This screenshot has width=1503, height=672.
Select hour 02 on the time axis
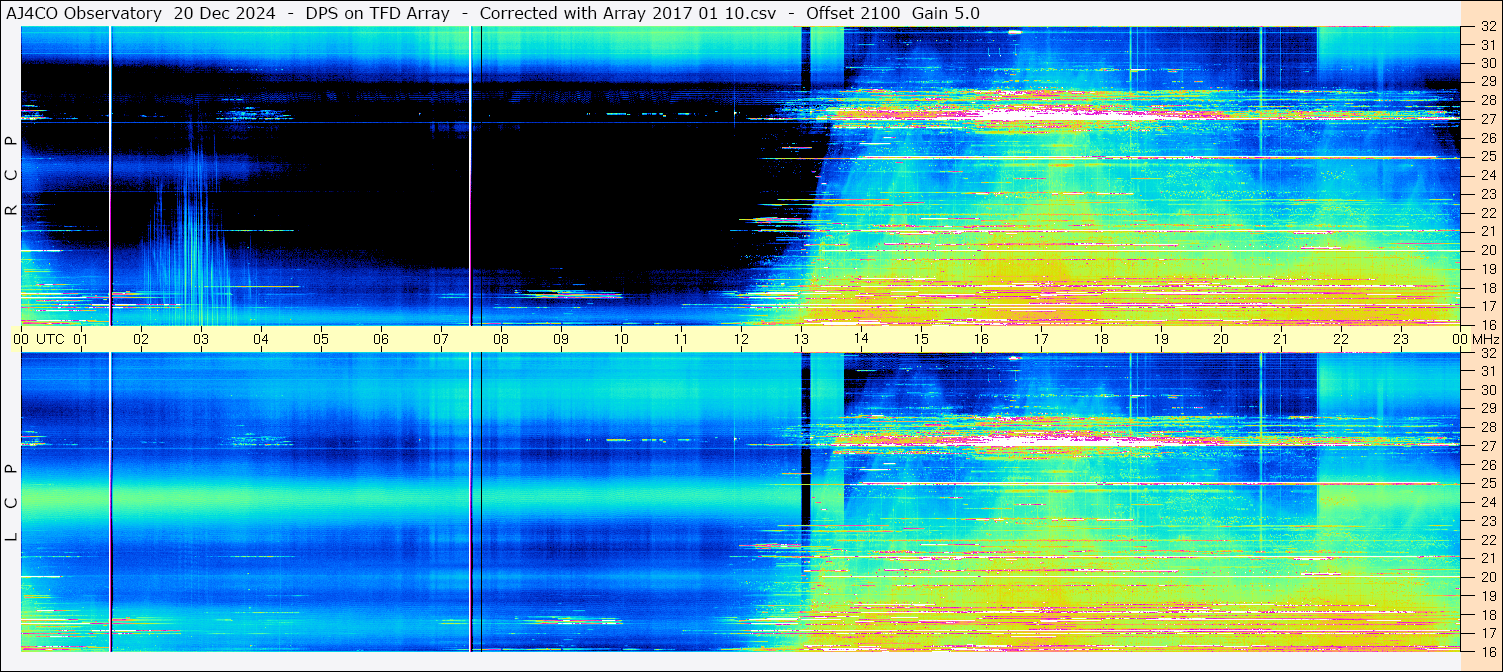[x=141, y=339]
